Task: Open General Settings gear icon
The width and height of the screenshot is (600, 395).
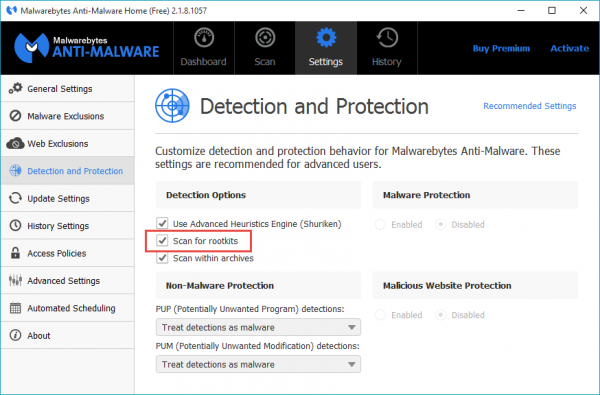Action: point(16,88)
